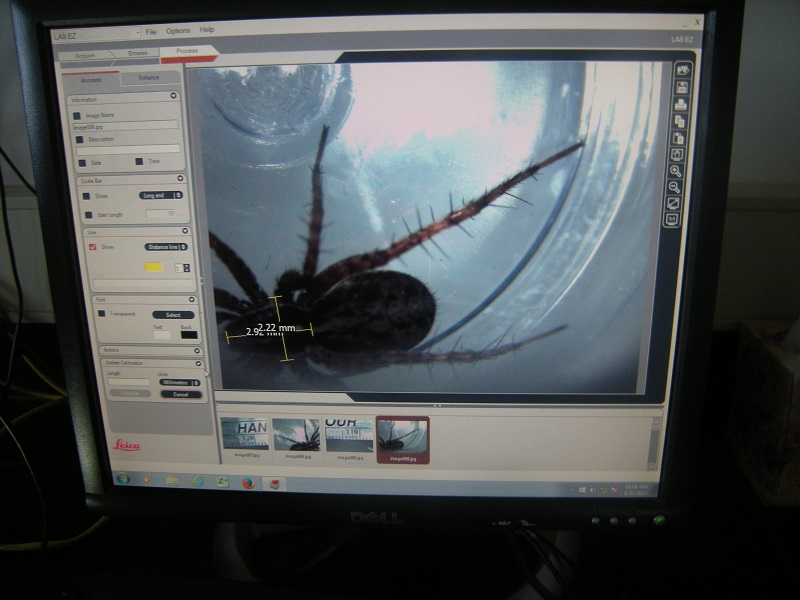Click the Select button in Font section
800x600 pixels.
pyautogui.click(x=173, y=314)
